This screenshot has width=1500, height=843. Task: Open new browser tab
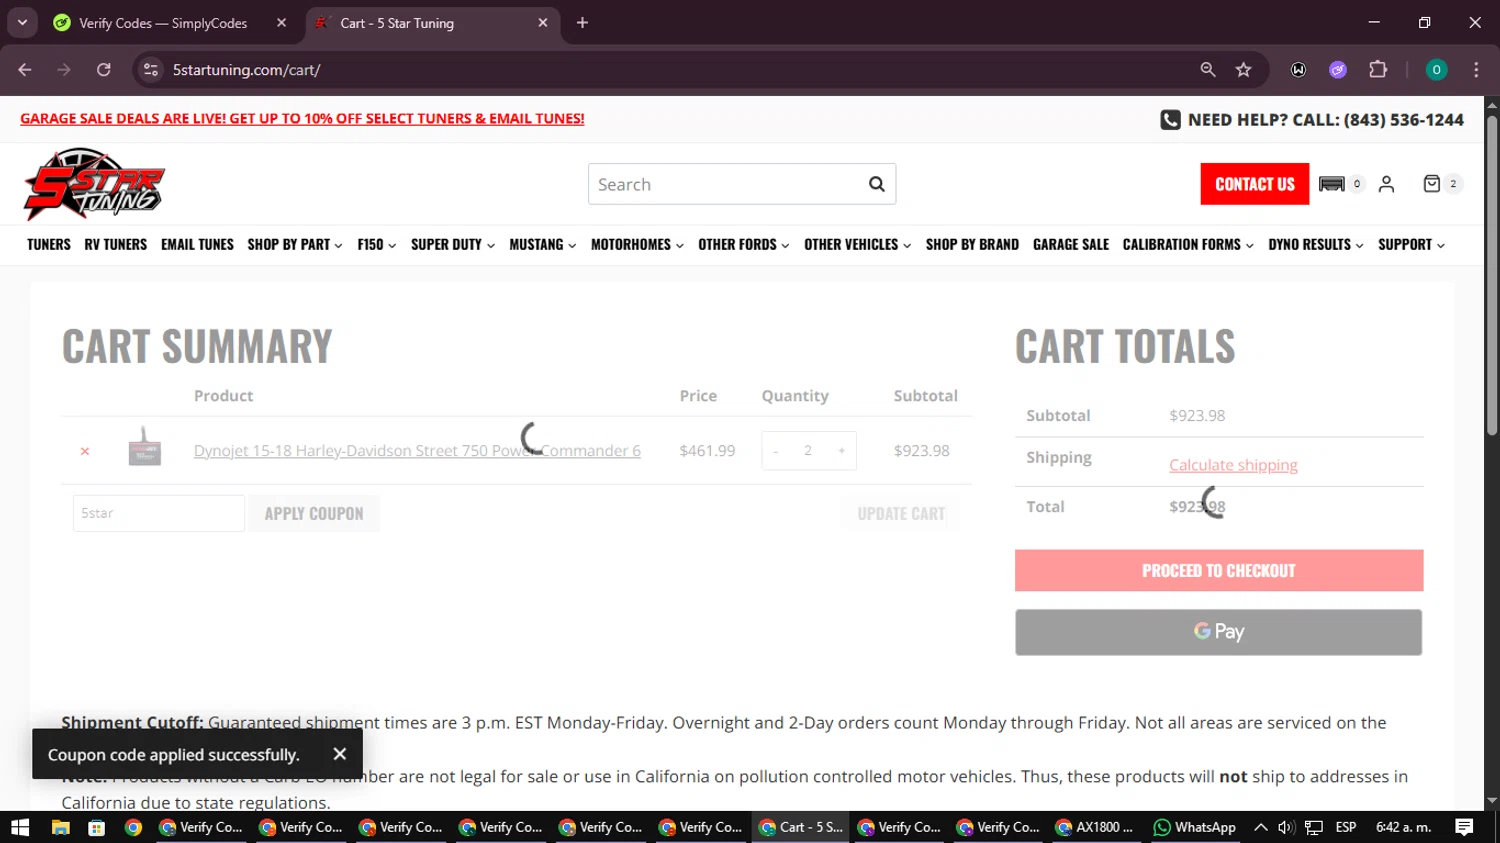pos(582,23)
